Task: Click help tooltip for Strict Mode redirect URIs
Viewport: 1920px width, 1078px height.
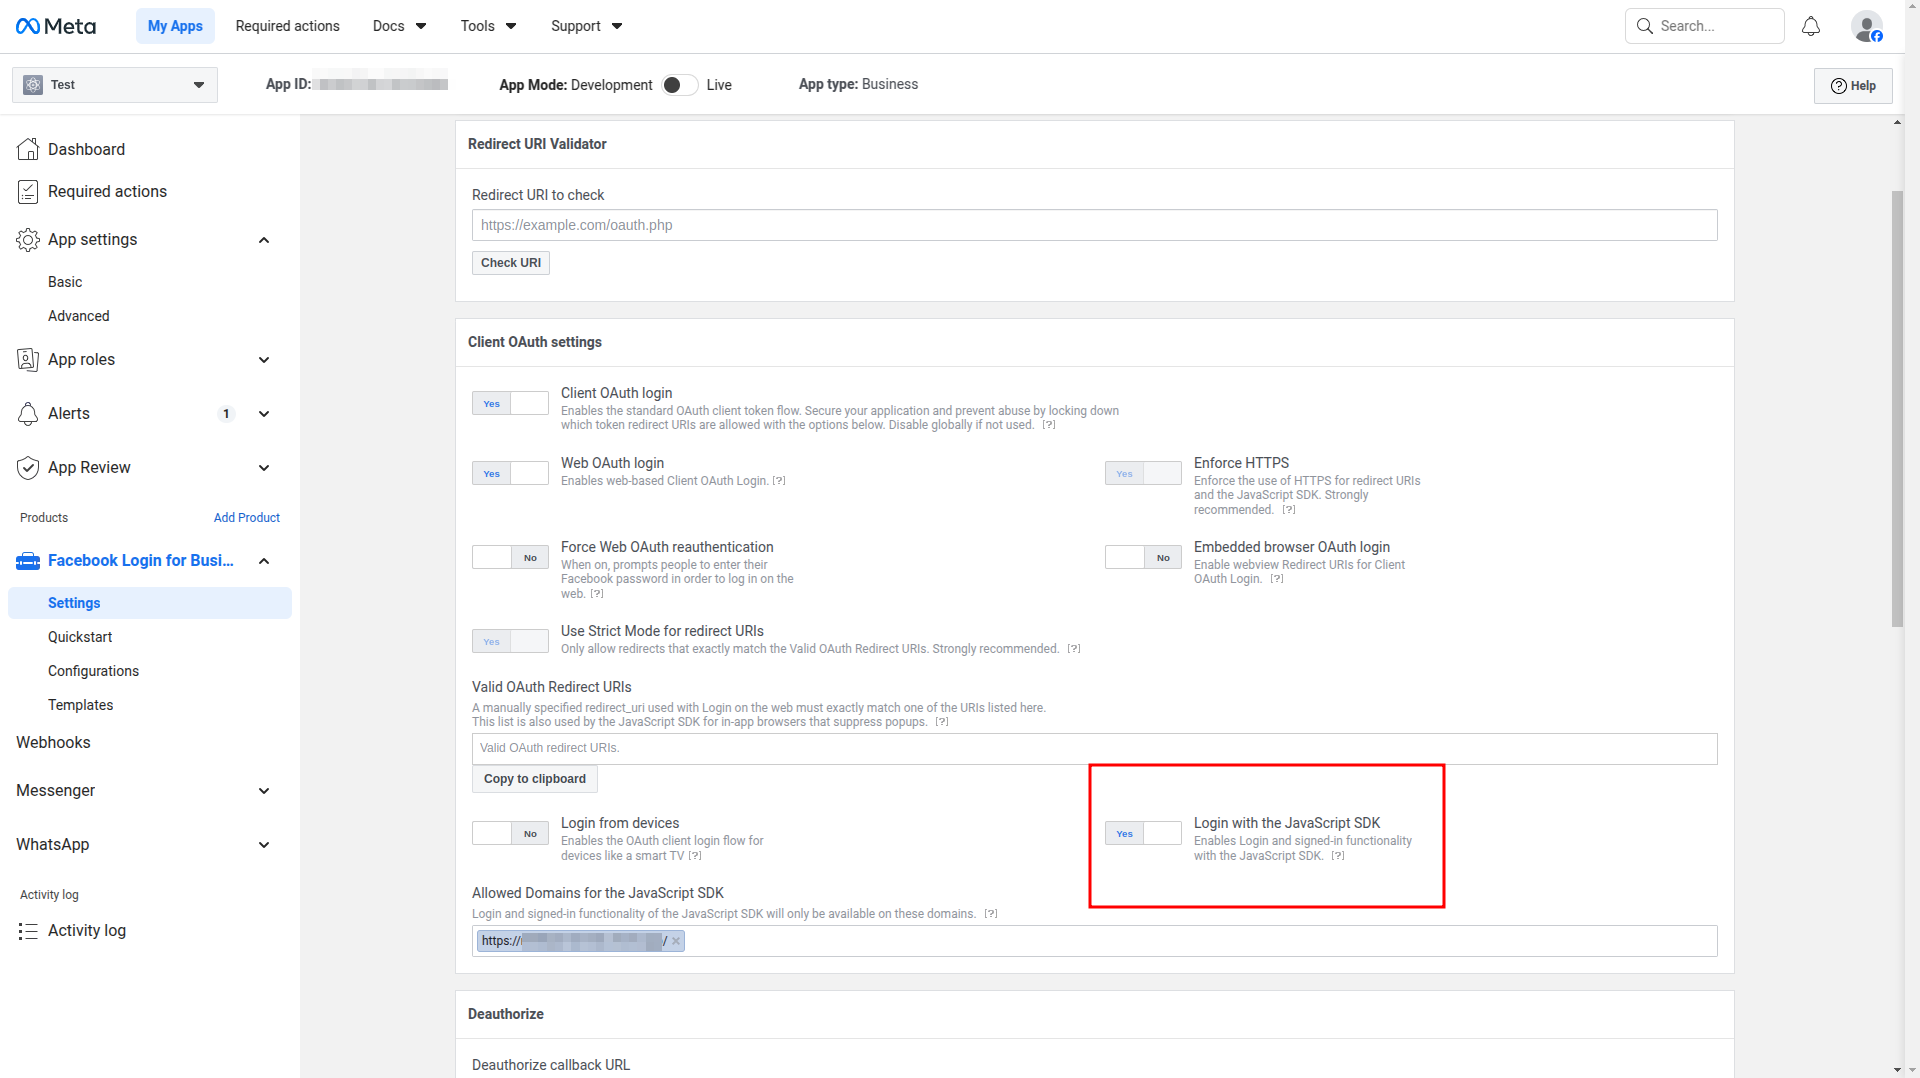Action: 1074,649
